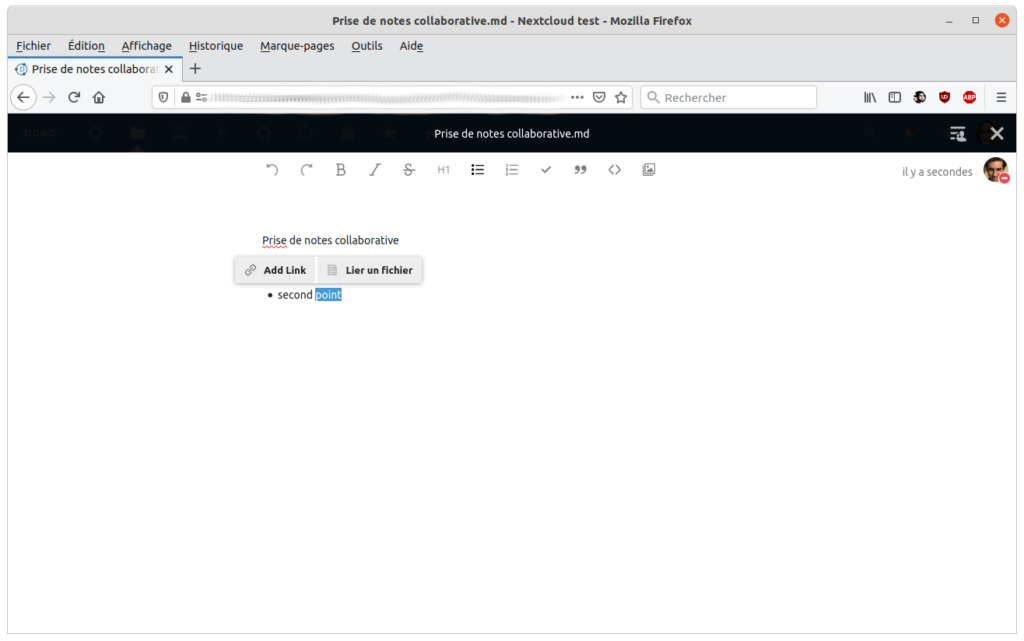Set heading level H1
This screenshot has height=641, width=1024.
pos(443,170)
